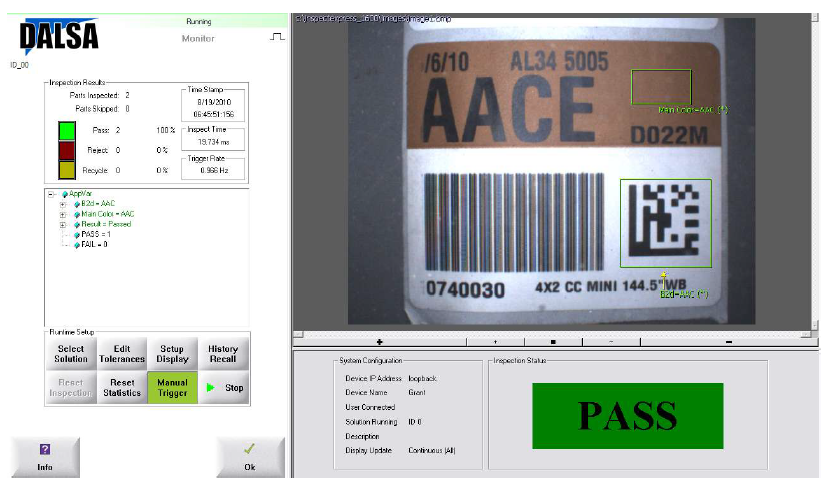Click the small minus zoom button
Viewport: 825px width, 495px height.
611,342
